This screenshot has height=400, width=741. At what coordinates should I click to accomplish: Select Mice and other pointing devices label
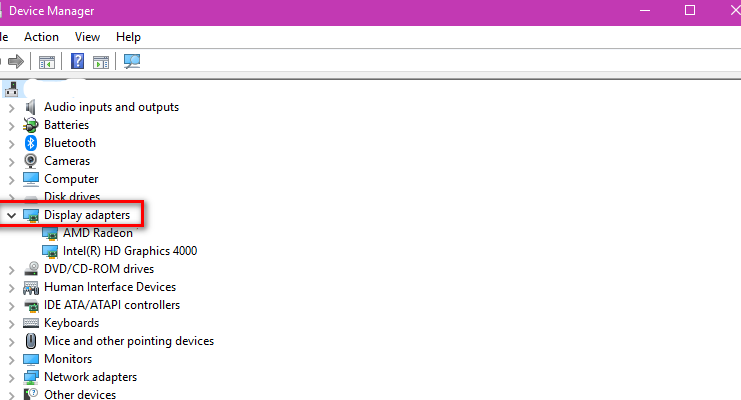pos(129,341)
